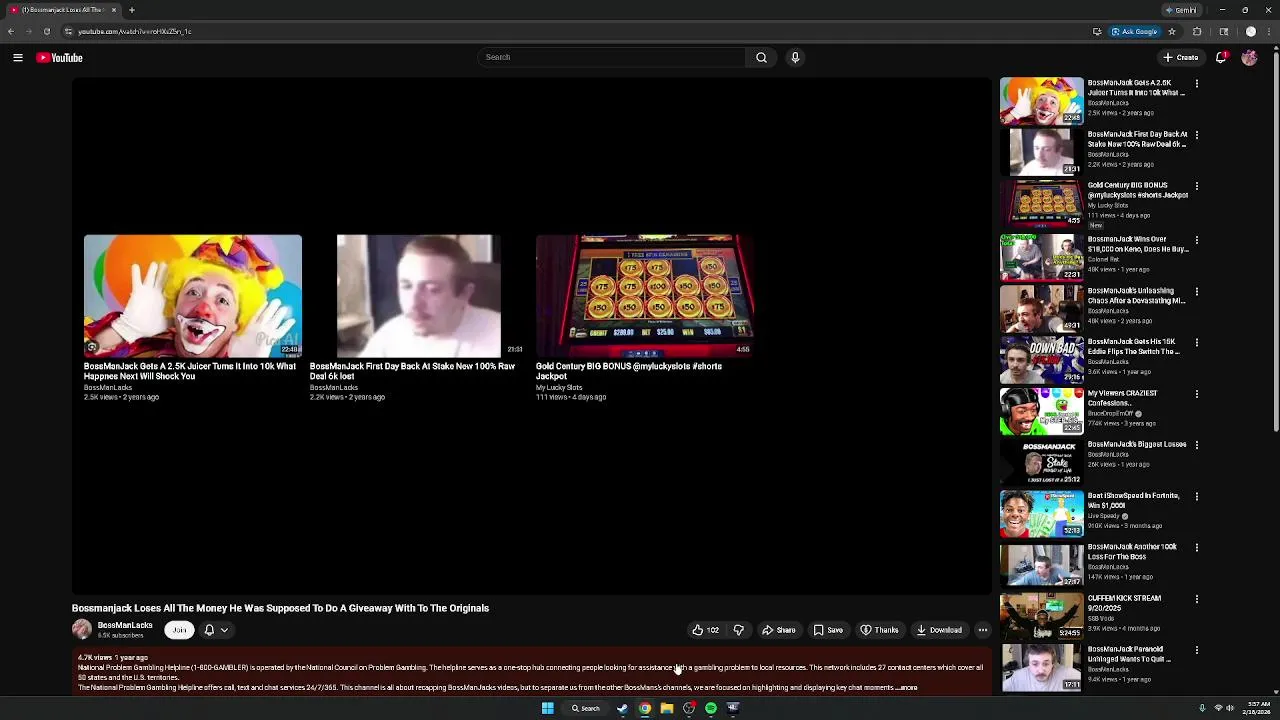Select the active YouTube browser tab
Image resolution: width=1280 pixels, height=720 pixels.
pyautogui.click(x=63, y=10)
